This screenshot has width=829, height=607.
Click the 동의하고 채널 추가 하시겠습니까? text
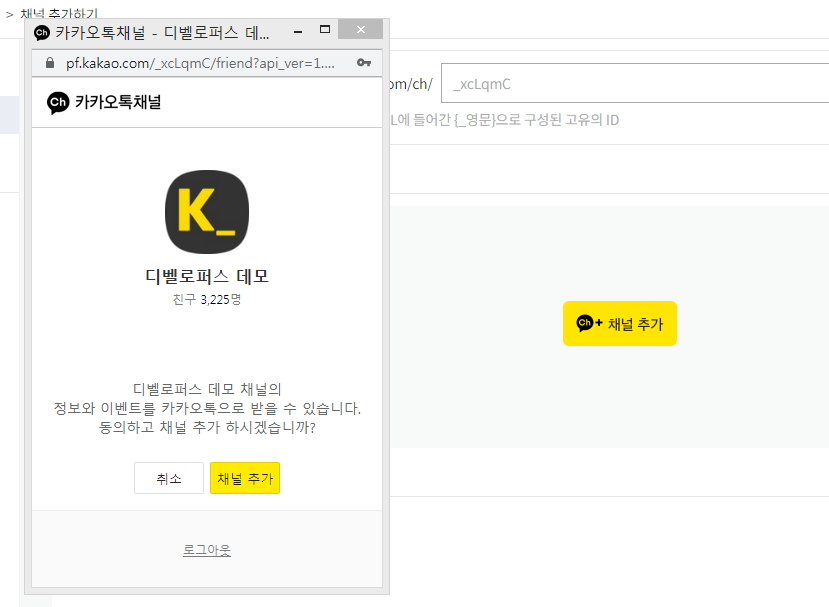207,427
